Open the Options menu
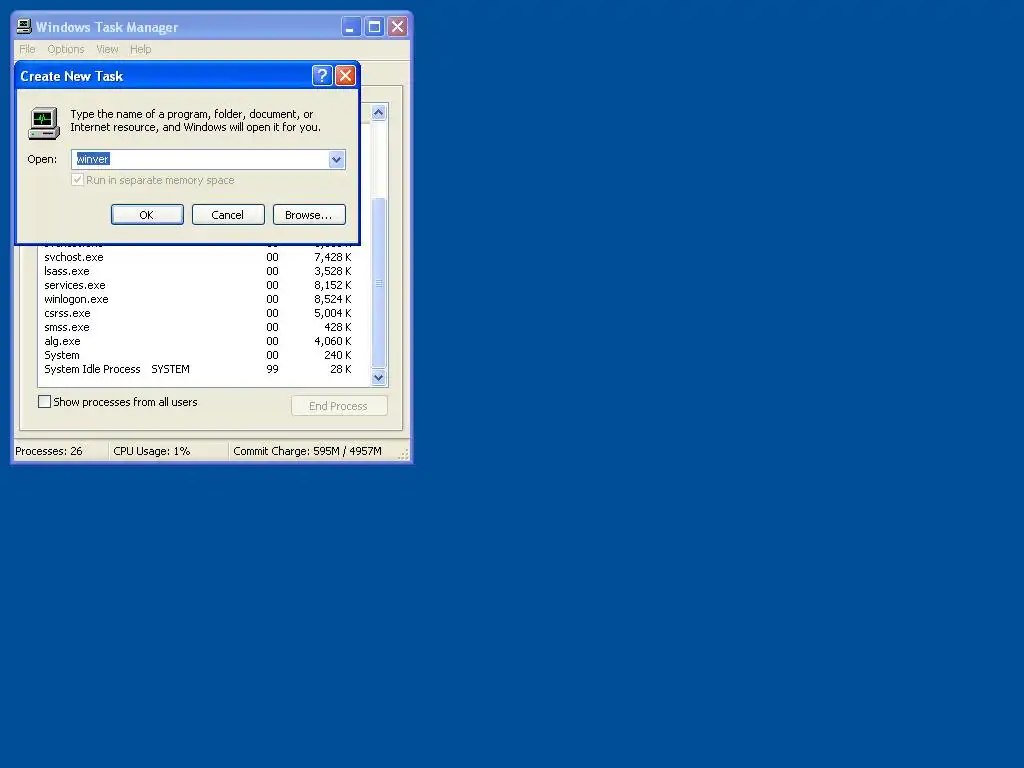Image resolution: width=1024 pixels, height=768 pixels. tap(66, 49)
